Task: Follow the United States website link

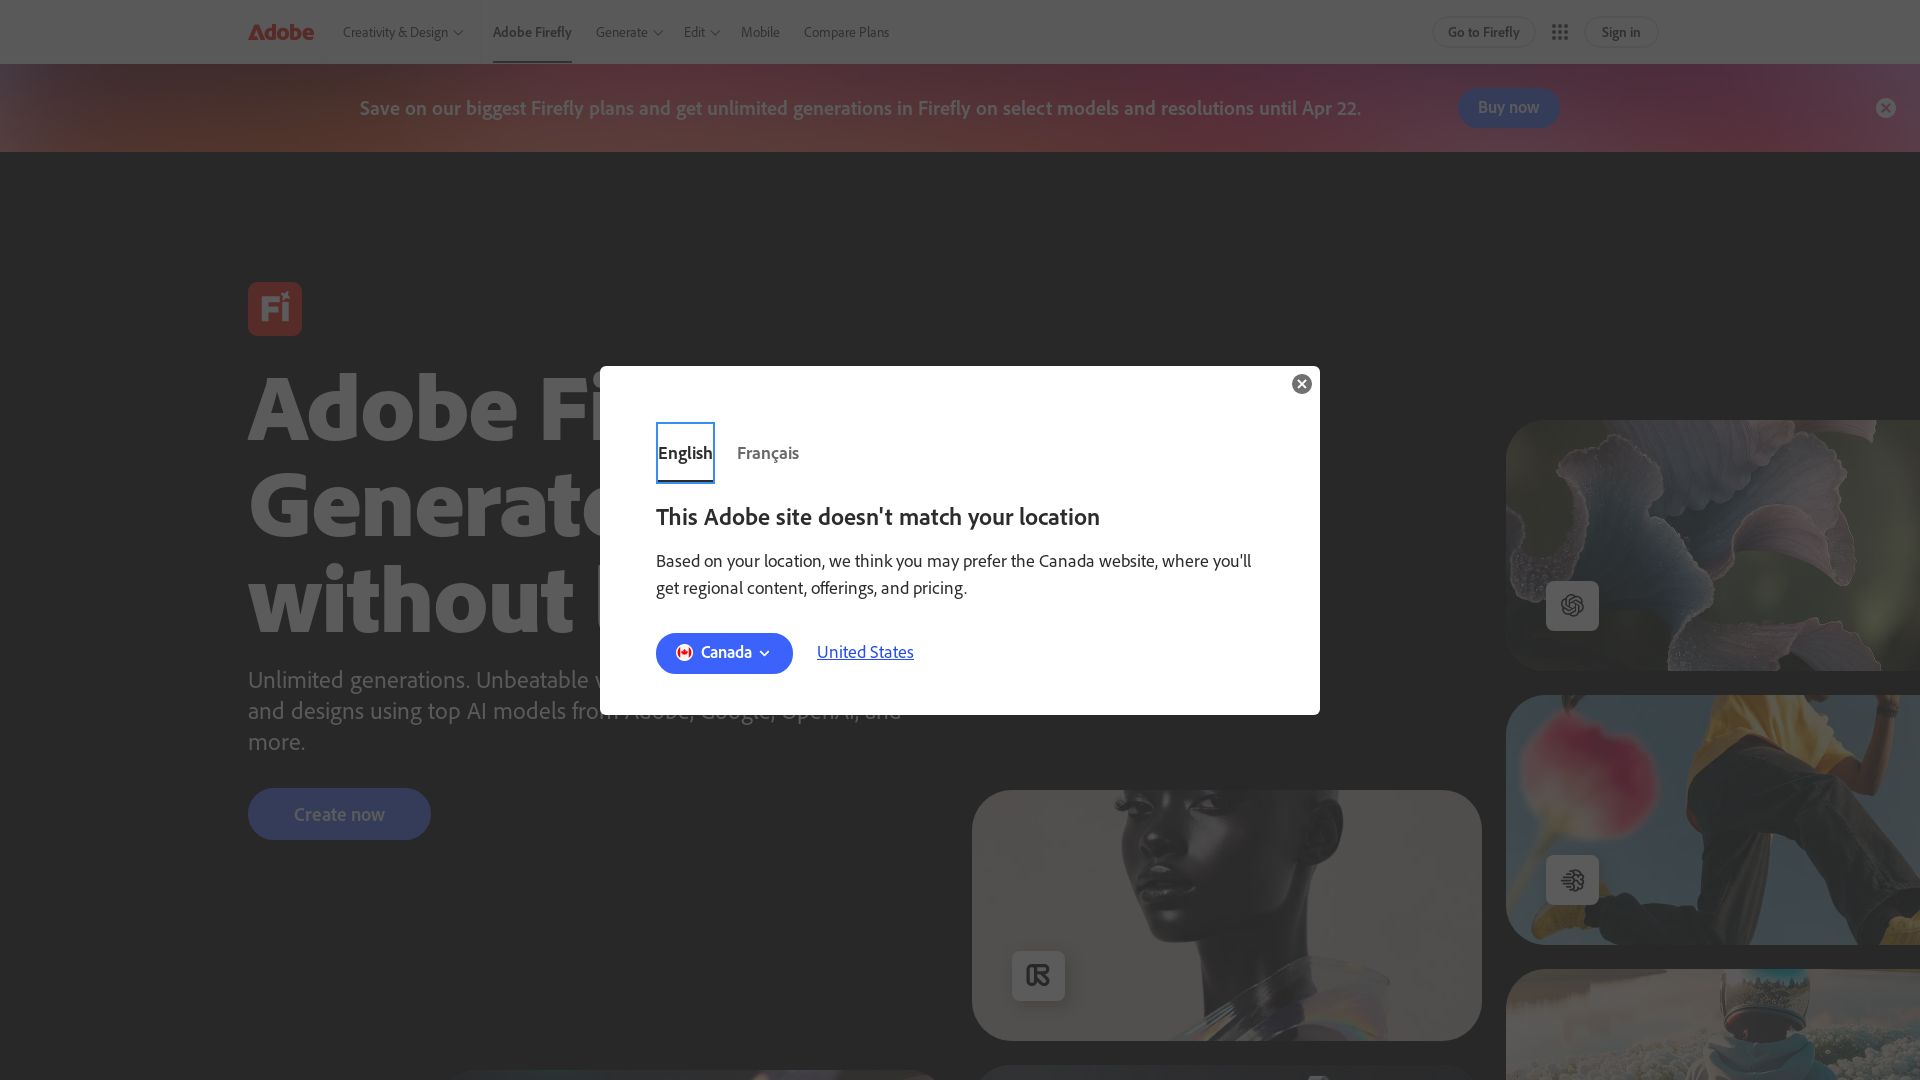Action: [x=864, y=652]
